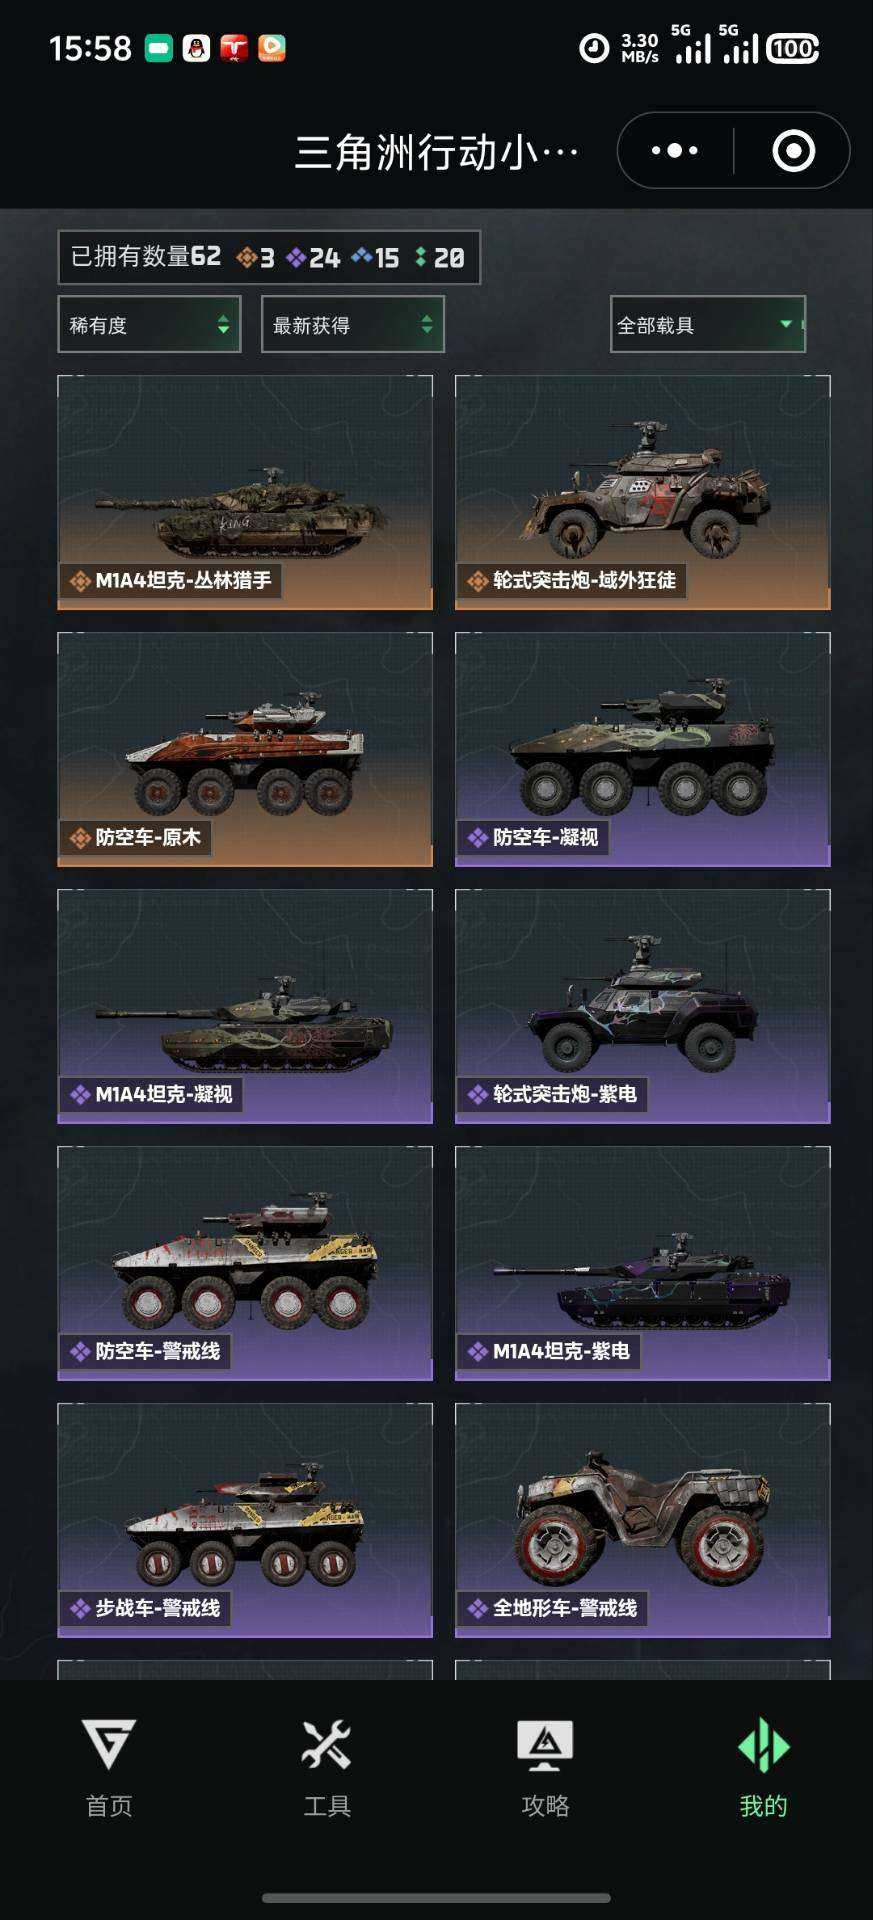
Task: Tap the blue rarity count icon showing 15
Action: (x=362, y=257)
